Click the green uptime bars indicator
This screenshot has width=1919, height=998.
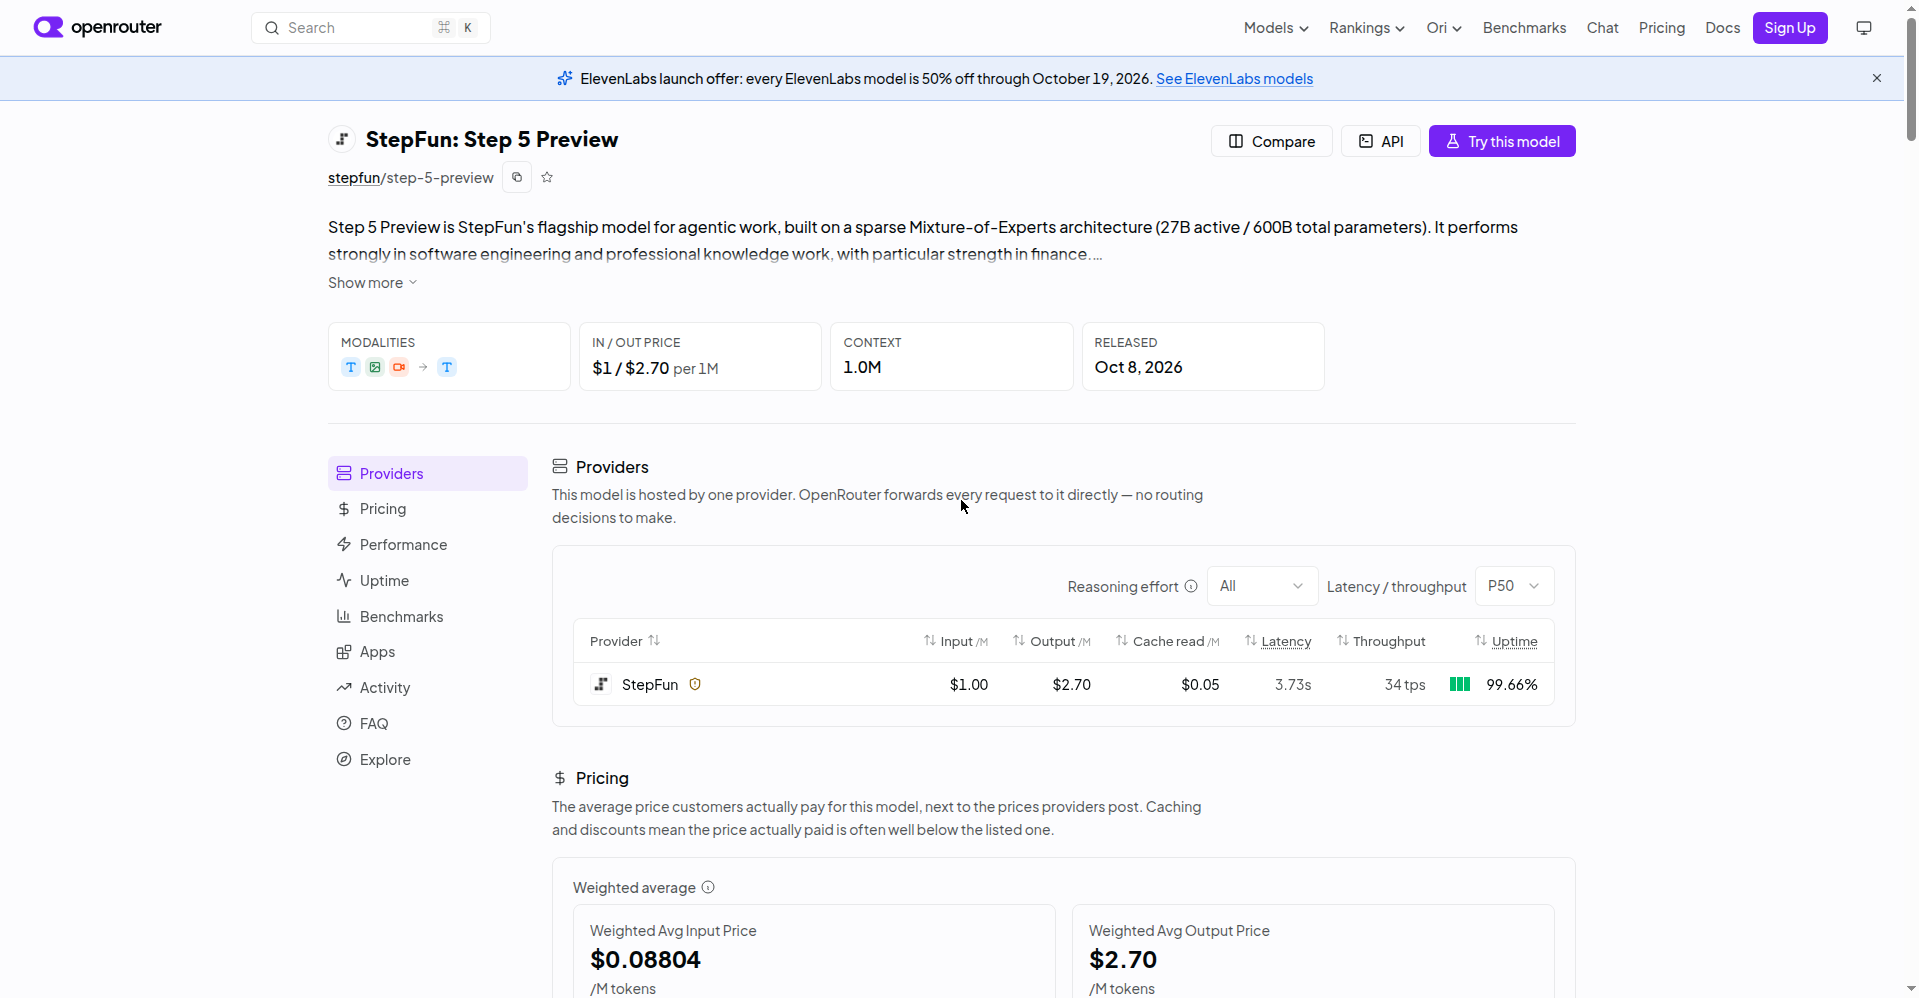click(1460, 684)
